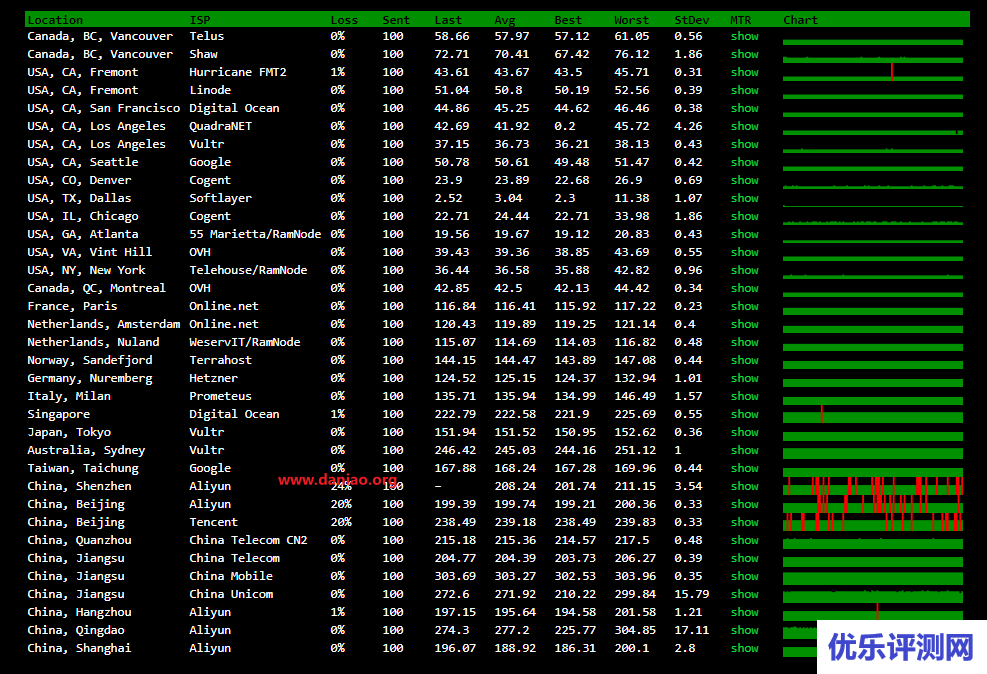Image resolution: width=987 pixels, height=674 pixels.
Task: Show MTR for Aliyun Shenzhen
Action: click(744, 486)
